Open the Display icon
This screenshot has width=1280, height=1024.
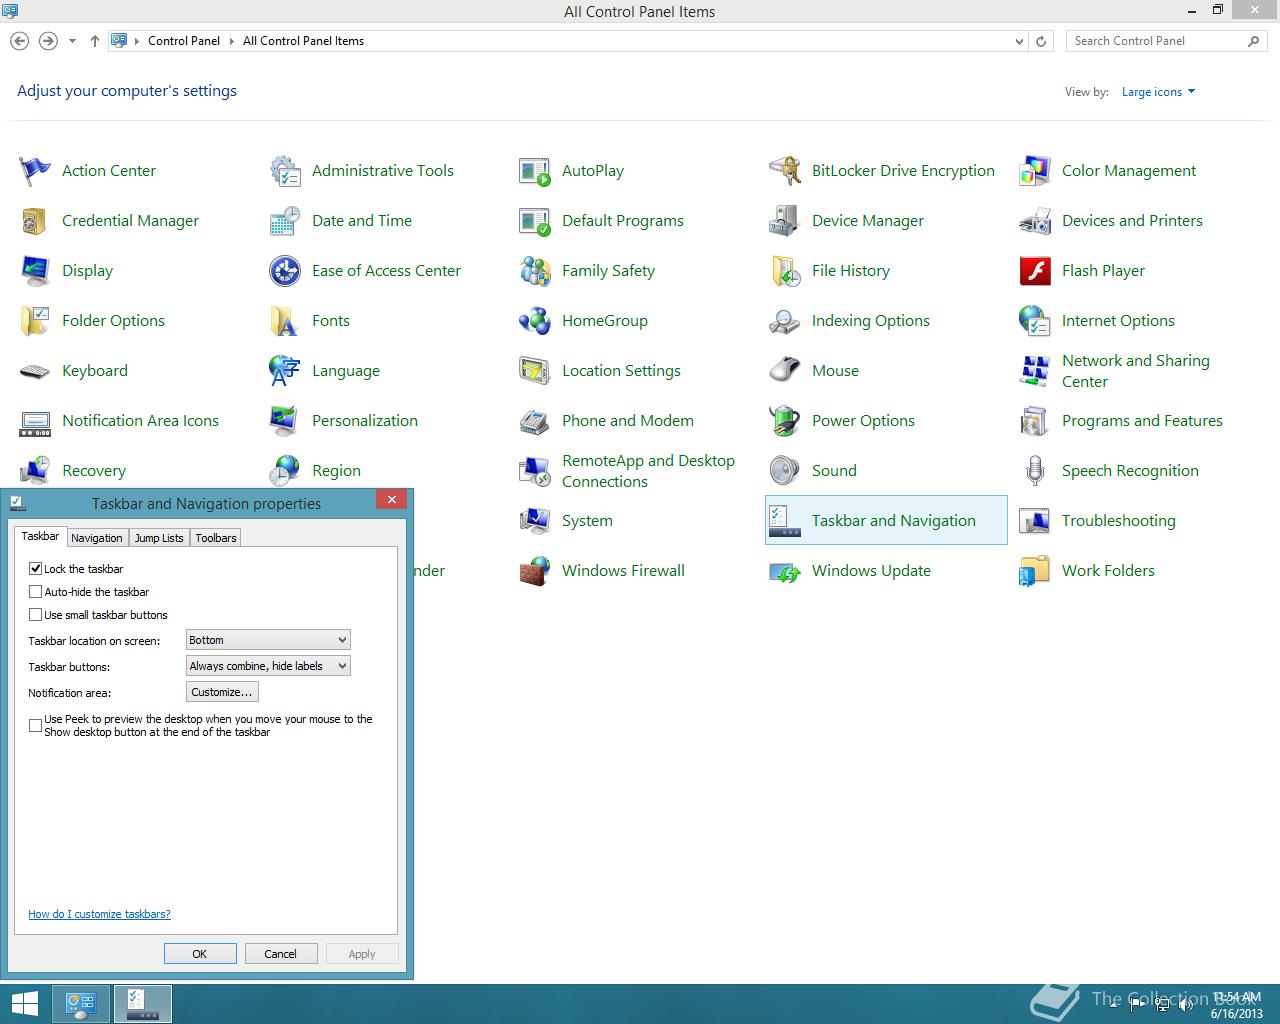pos(35,271)
